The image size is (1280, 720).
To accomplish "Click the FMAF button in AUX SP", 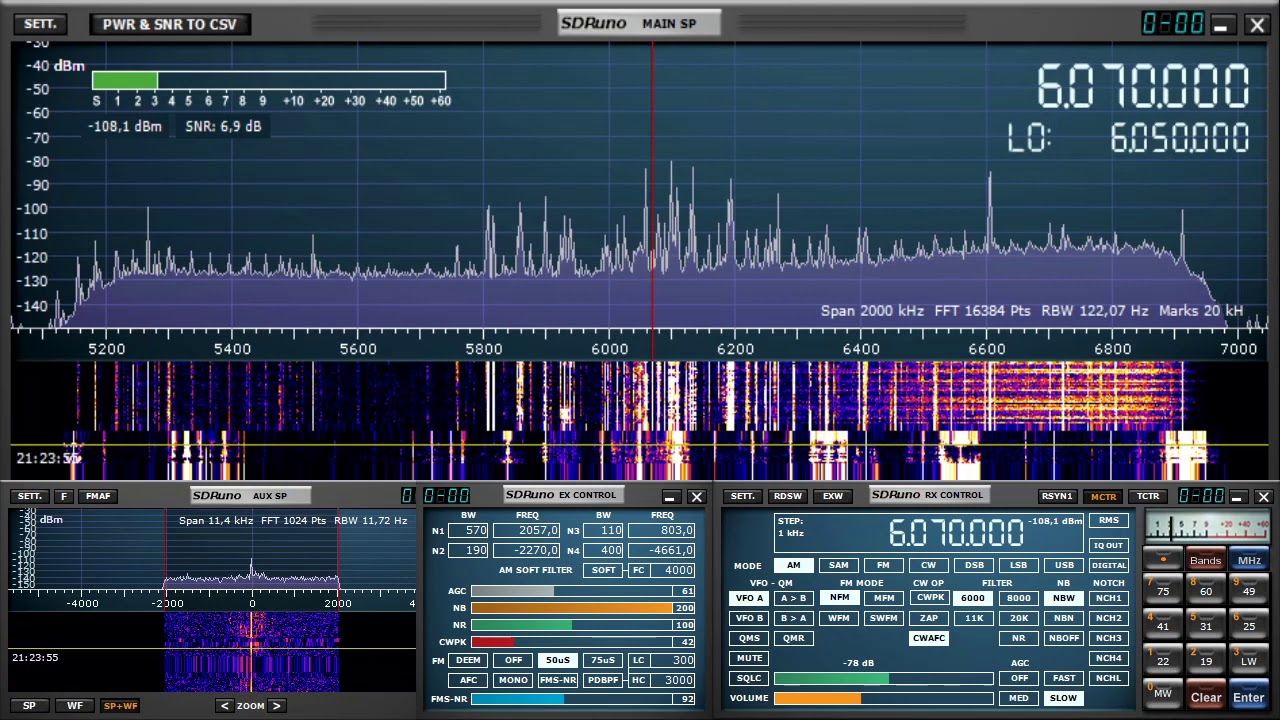I will point(98,496).
